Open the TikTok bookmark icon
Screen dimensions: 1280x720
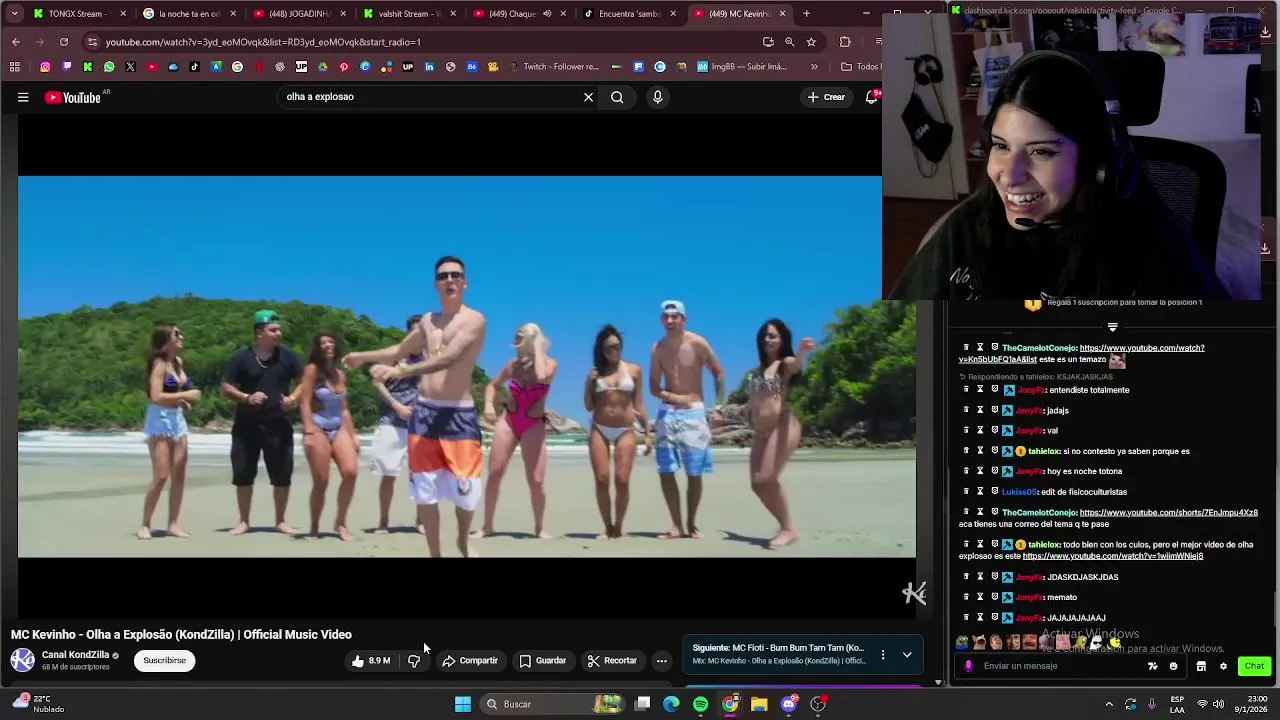tap(194, 67)
